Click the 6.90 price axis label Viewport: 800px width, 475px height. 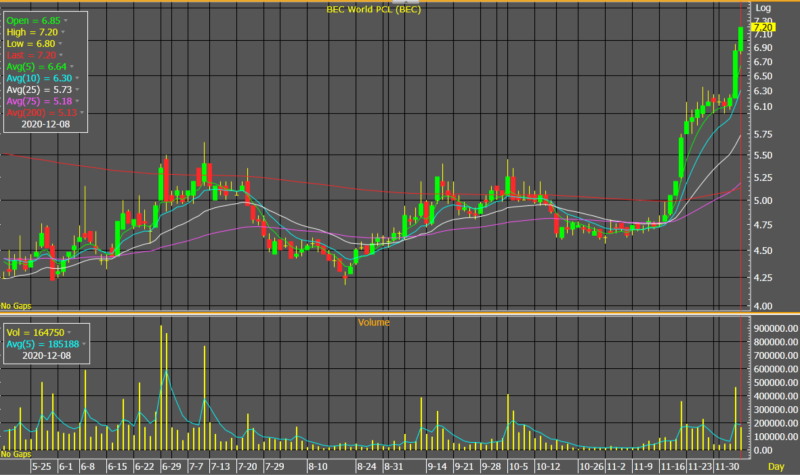pos(763,47)
